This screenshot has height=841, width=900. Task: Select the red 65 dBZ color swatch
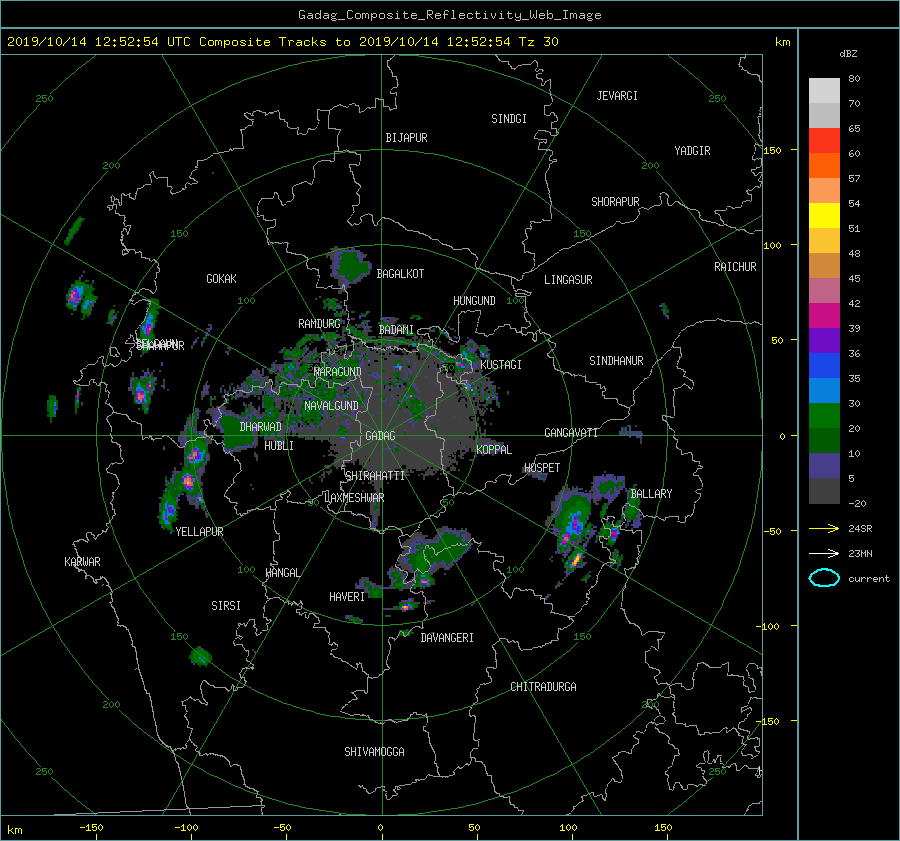point(824,141)
